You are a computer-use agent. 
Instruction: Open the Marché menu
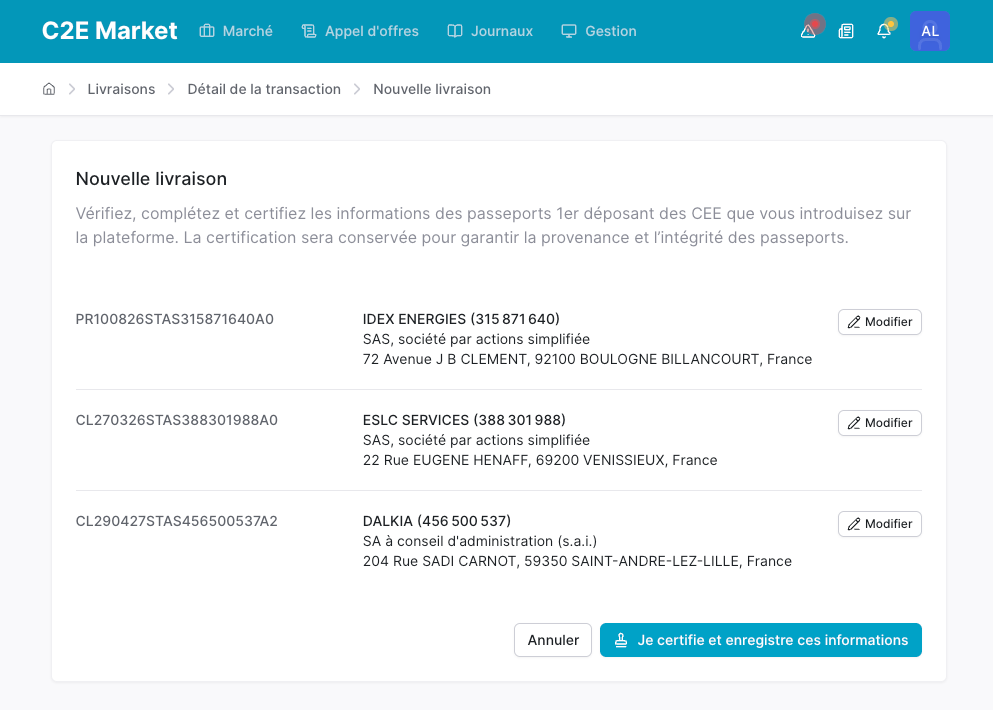pos(236,31)
